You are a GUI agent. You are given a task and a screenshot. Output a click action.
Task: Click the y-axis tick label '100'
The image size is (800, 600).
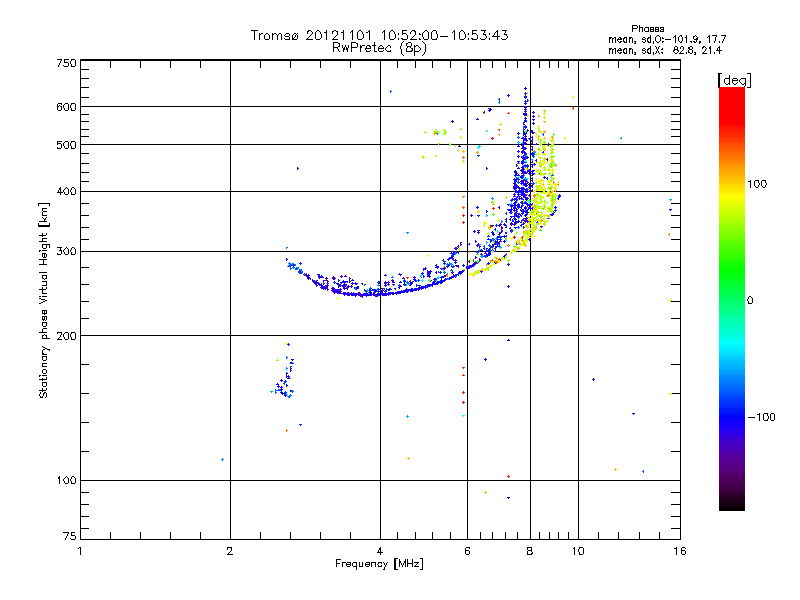(66, 480)
